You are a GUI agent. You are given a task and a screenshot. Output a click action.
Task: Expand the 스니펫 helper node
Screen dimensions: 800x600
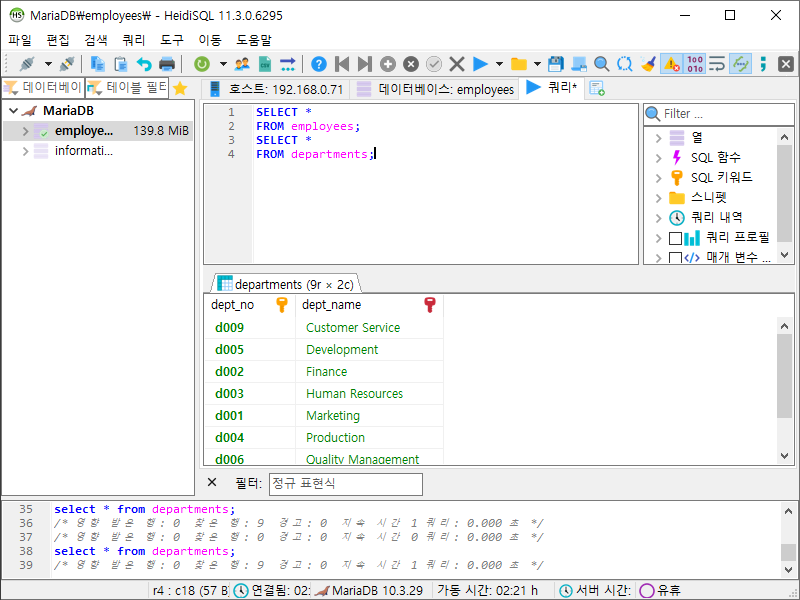point(658,198)
